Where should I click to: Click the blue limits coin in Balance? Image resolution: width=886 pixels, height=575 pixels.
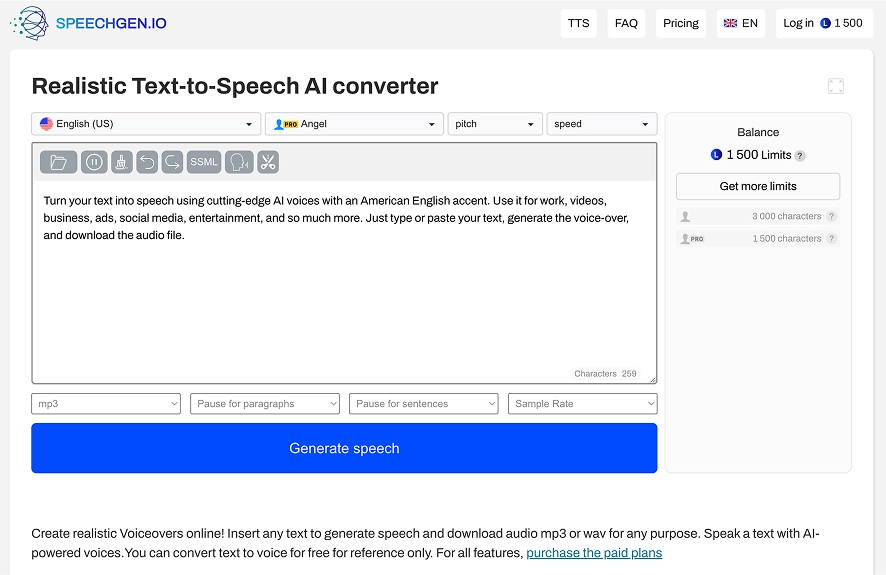click(x=716, y=155)
